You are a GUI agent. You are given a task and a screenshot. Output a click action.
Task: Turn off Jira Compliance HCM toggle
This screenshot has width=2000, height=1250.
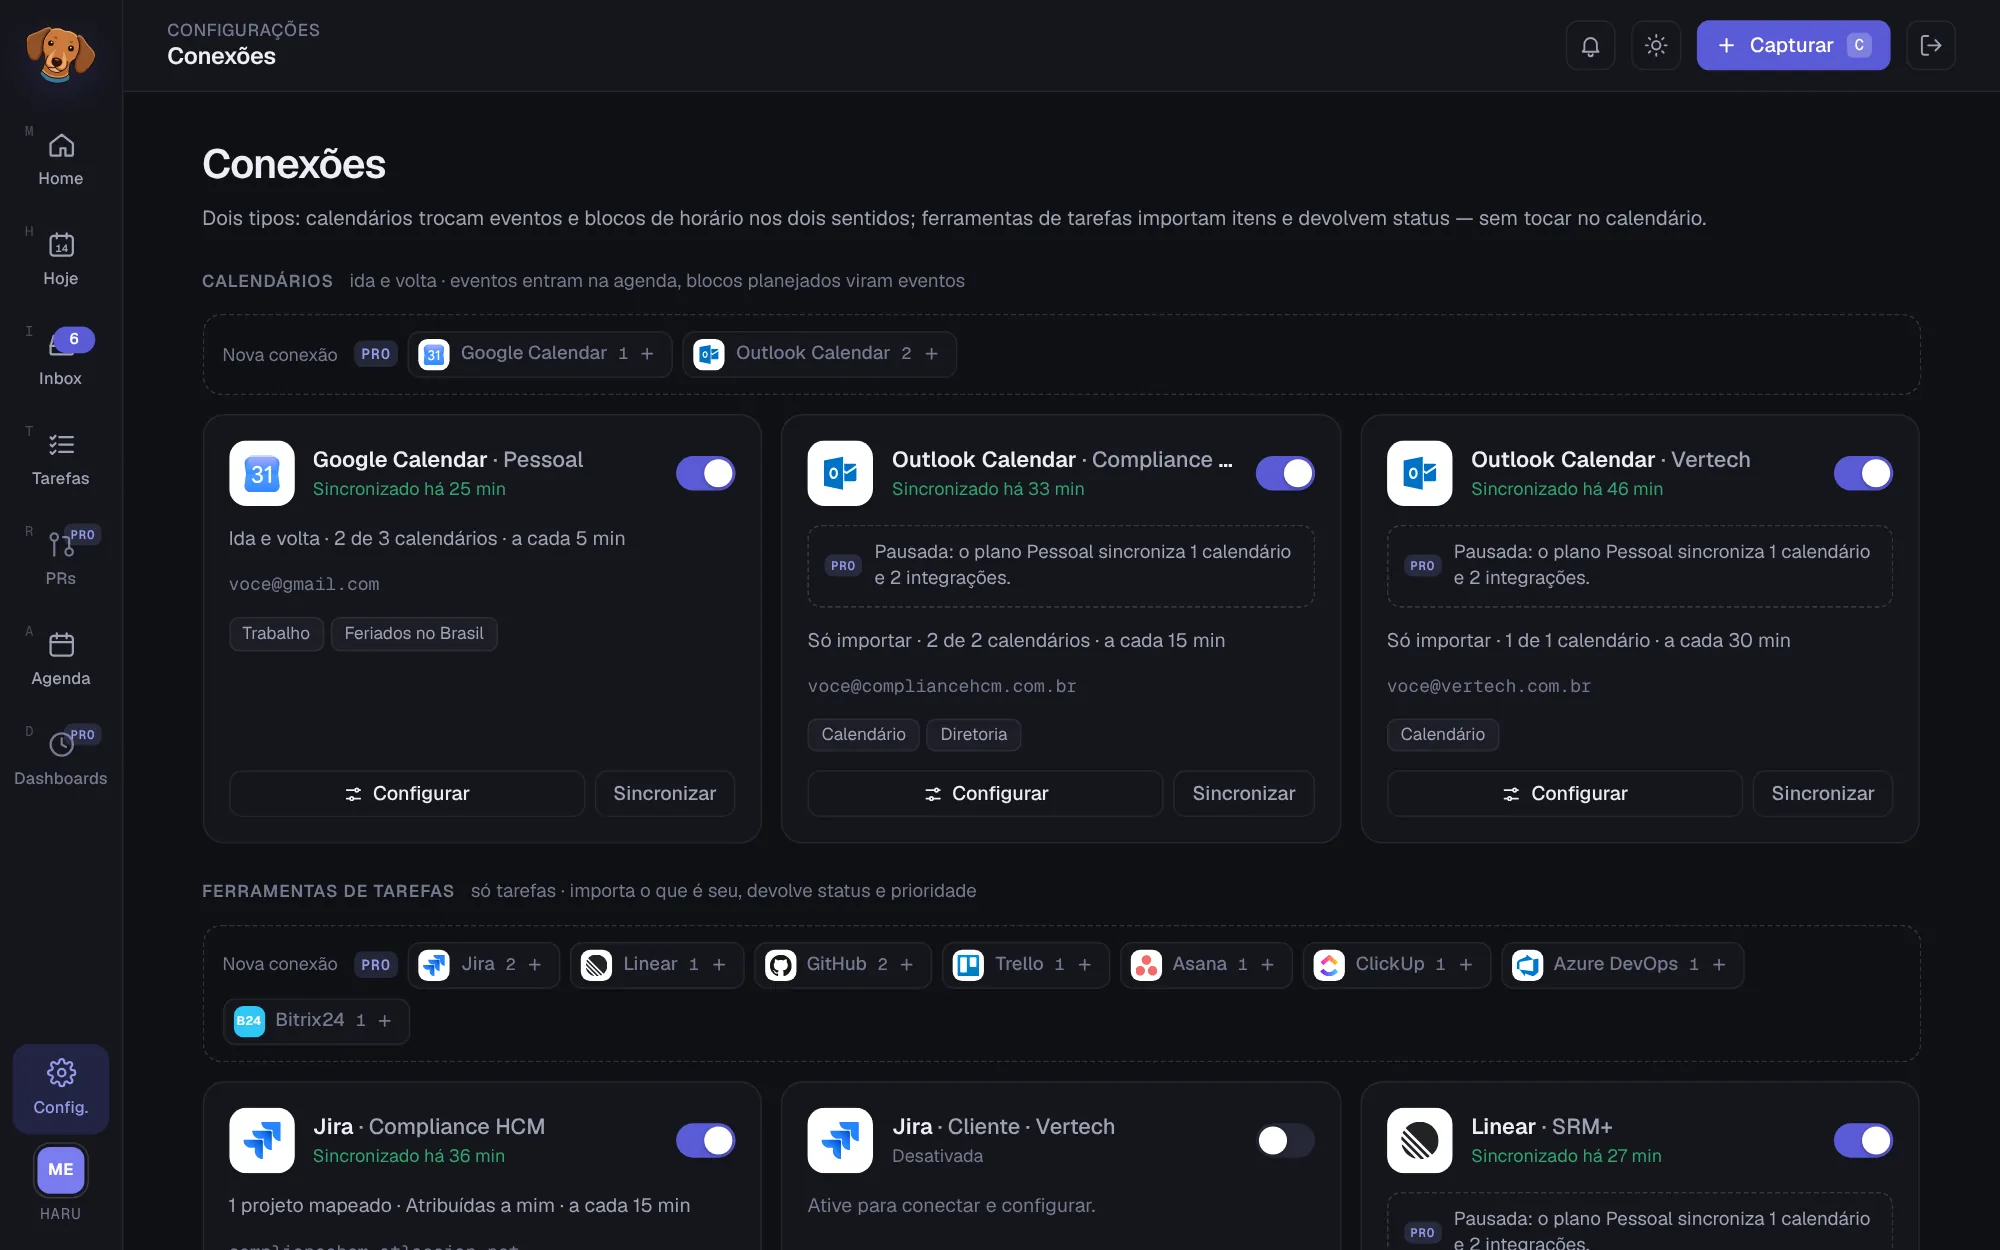point(706,1140)
